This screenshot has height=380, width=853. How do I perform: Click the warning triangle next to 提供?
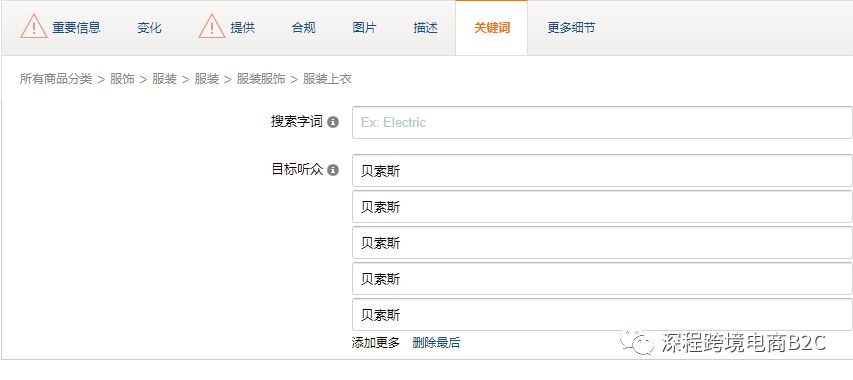click(x=212, y=27)
